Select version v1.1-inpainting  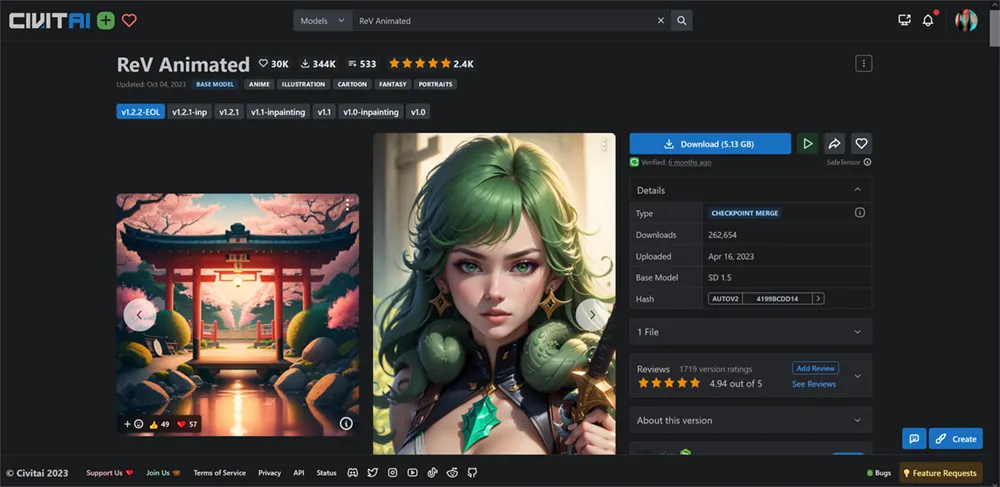point(278,112)
